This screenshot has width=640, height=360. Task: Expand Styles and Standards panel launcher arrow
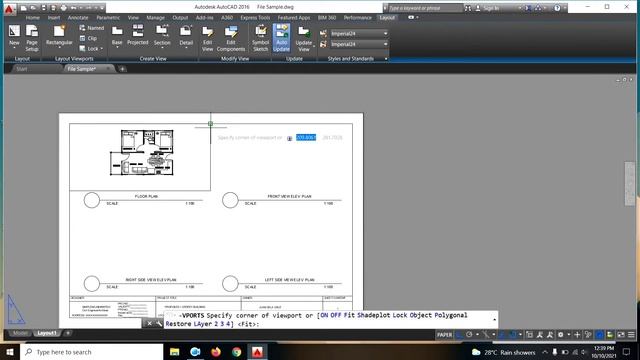[x=386, y=59]
